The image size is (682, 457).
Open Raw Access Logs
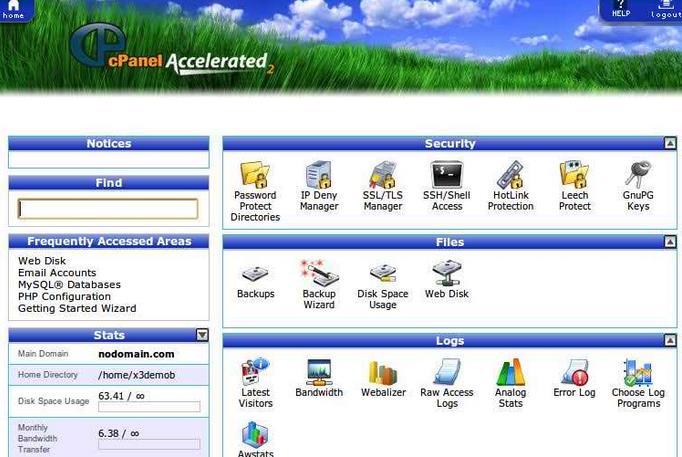(447, 384)
